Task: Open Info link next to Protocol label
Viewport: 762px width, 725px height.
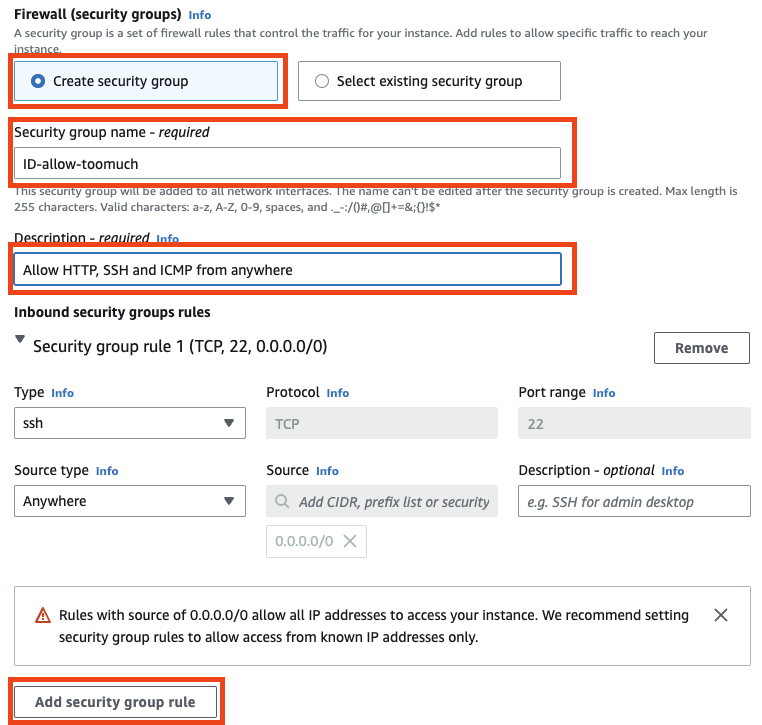Action: click(x=338, y=393)
